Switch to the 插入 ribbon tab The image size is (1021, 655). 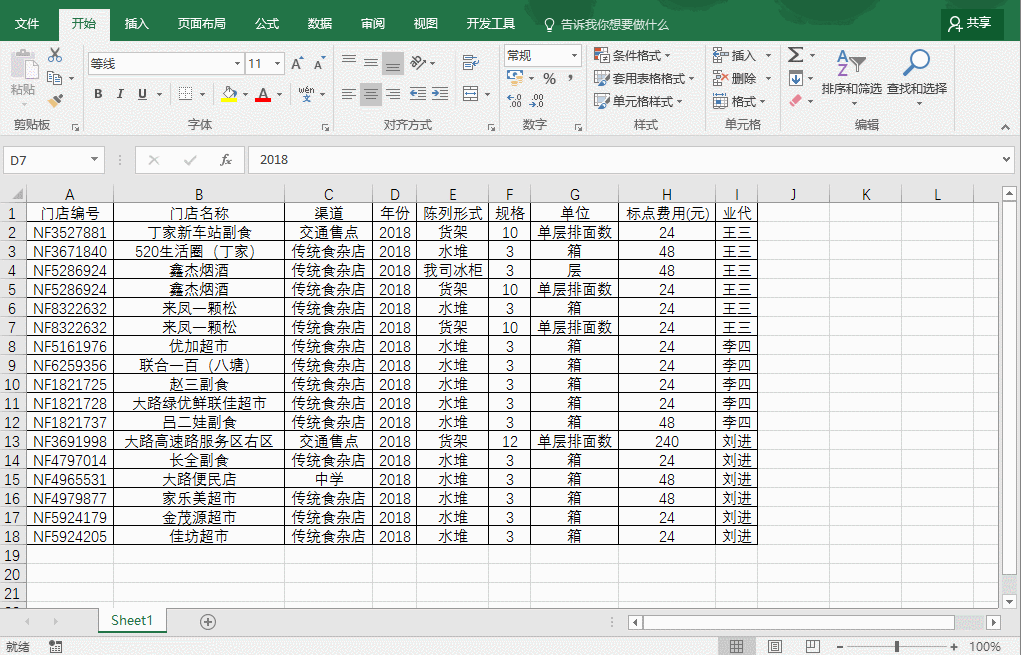(137, 24)
